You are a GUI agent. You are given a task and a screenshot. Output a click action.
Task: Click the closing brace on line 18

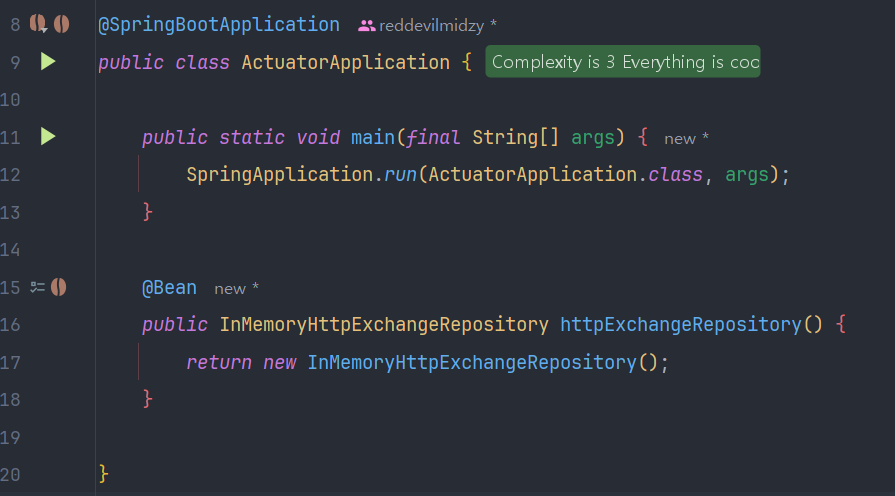click(148, 398)
